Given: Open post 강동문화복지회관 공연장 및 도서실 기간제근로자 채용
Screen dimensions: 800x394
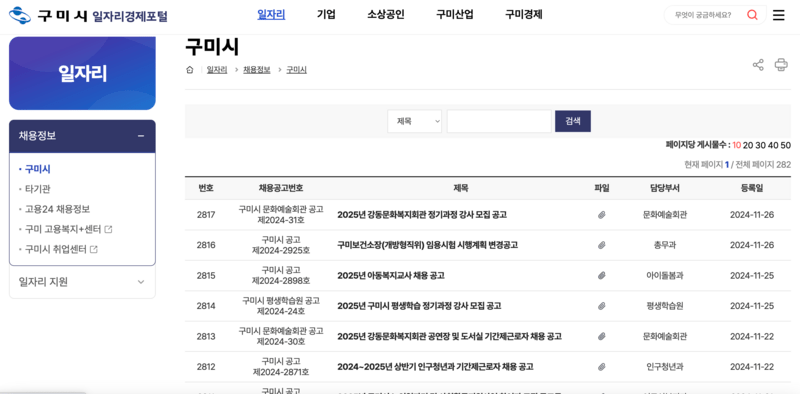Looking at the screenshot, I should [x=449, y=336].
